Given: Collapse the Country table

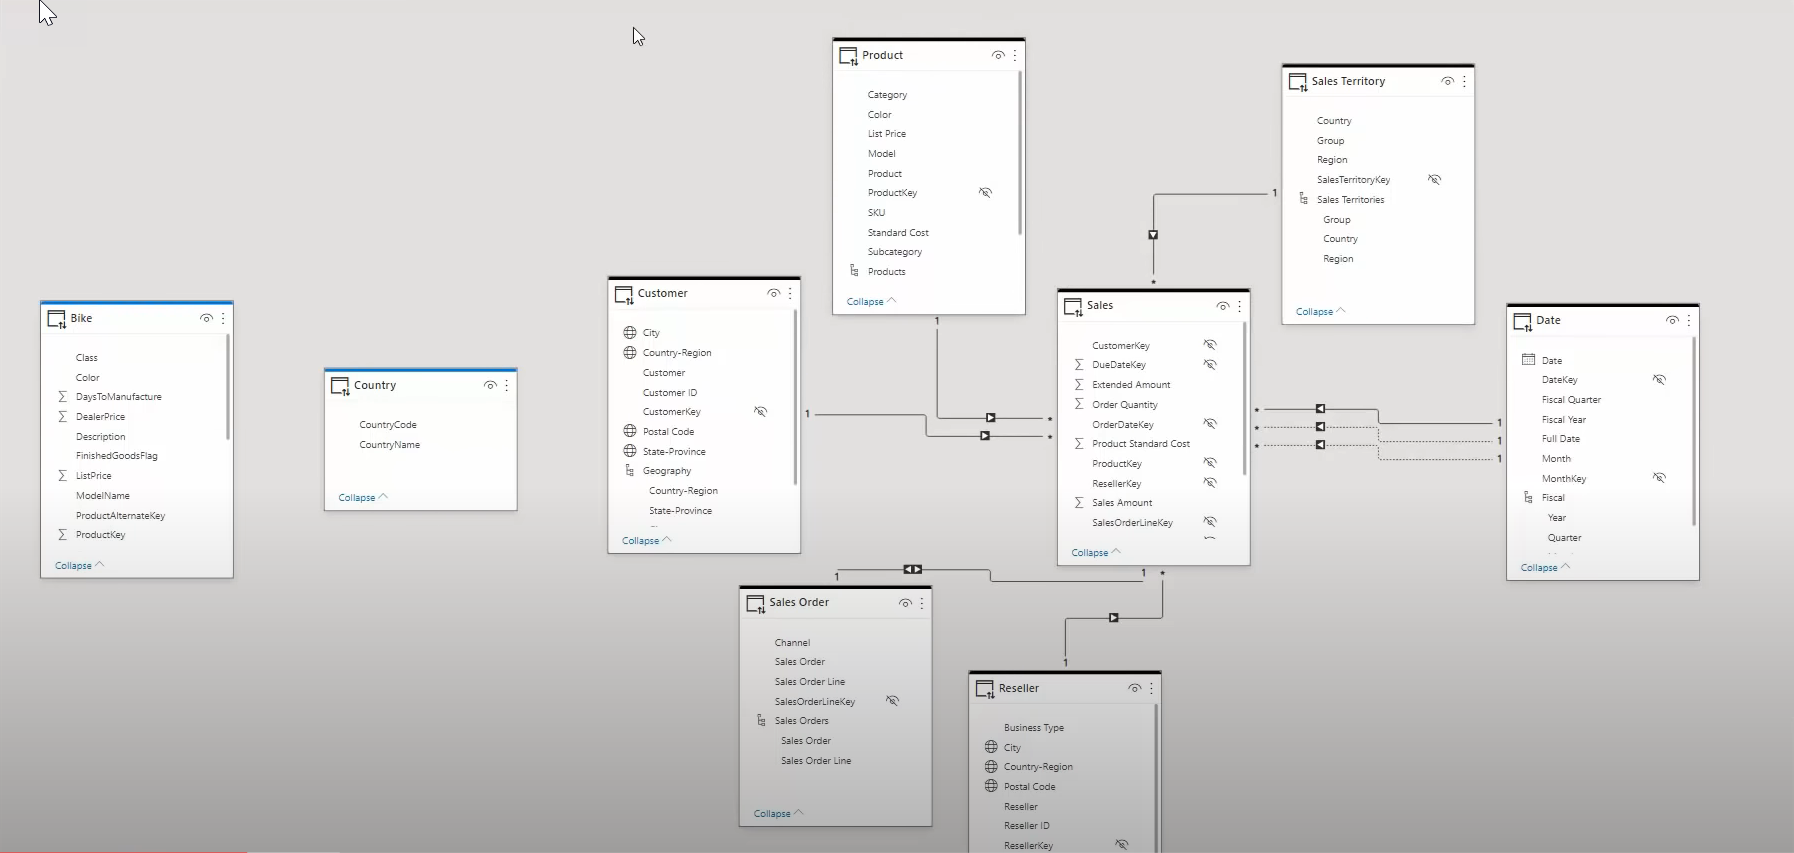Looking at the screenshot, I should click(x=362, y=497).
